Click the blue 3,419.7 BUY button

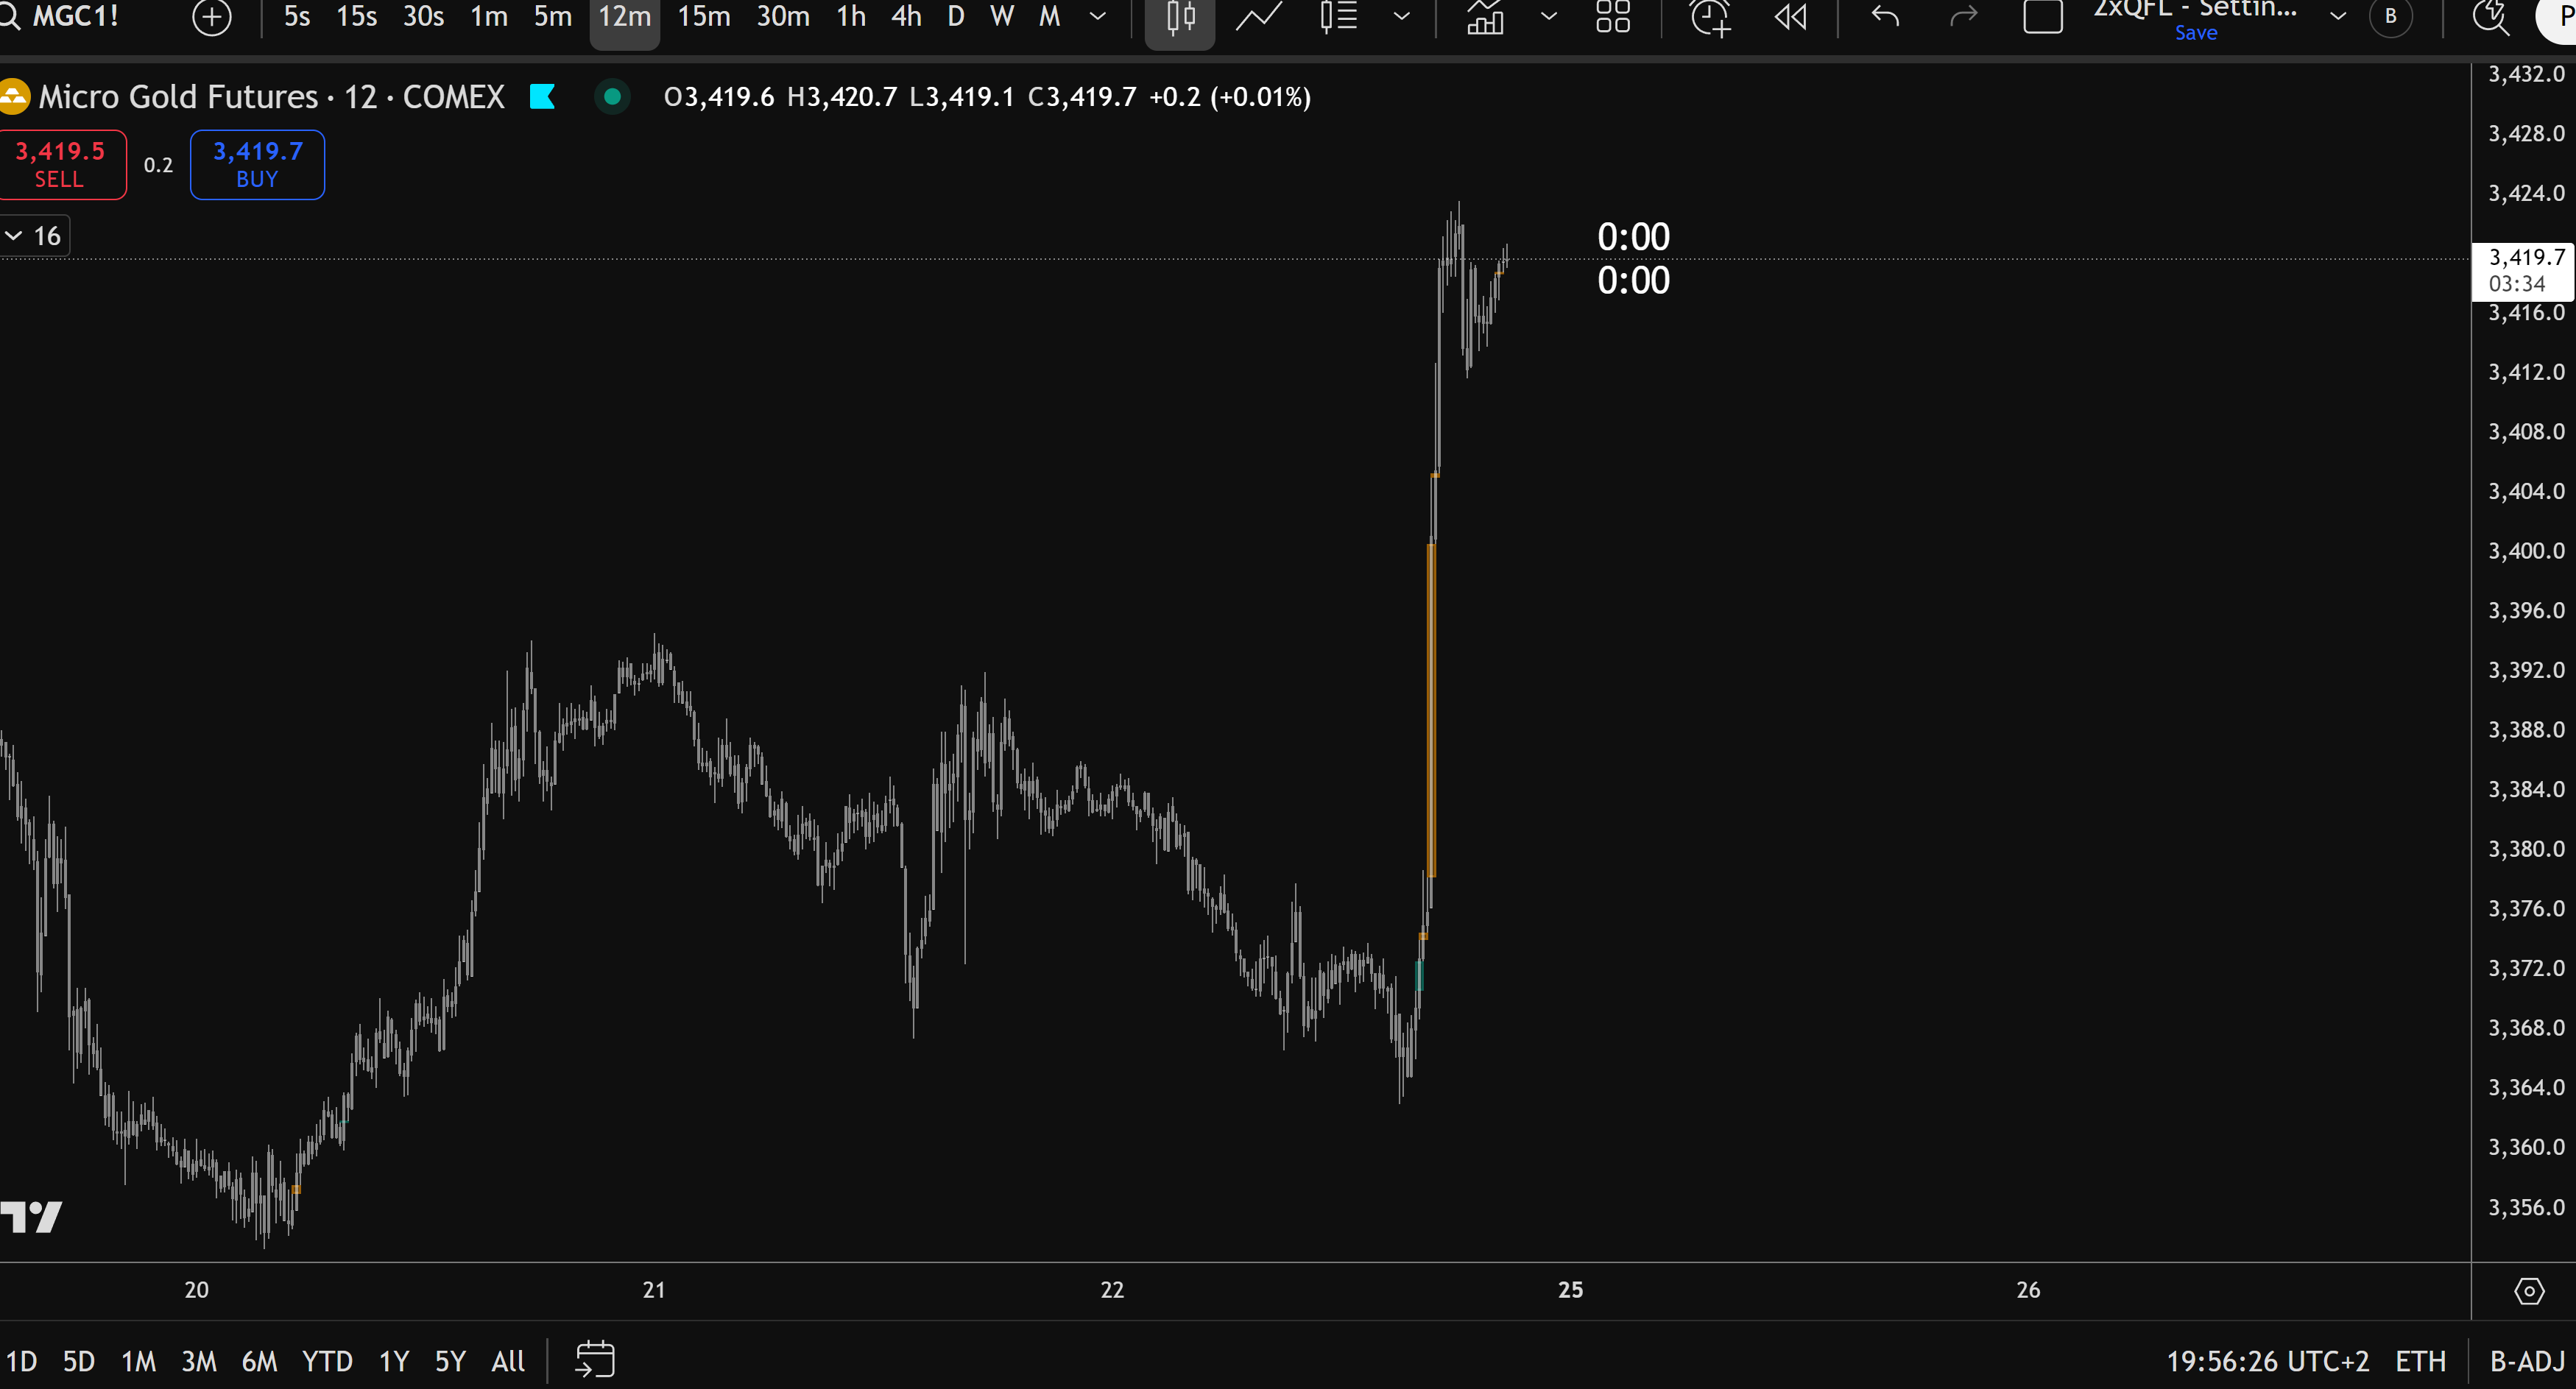pyautogui.click(x=257, y=165)
